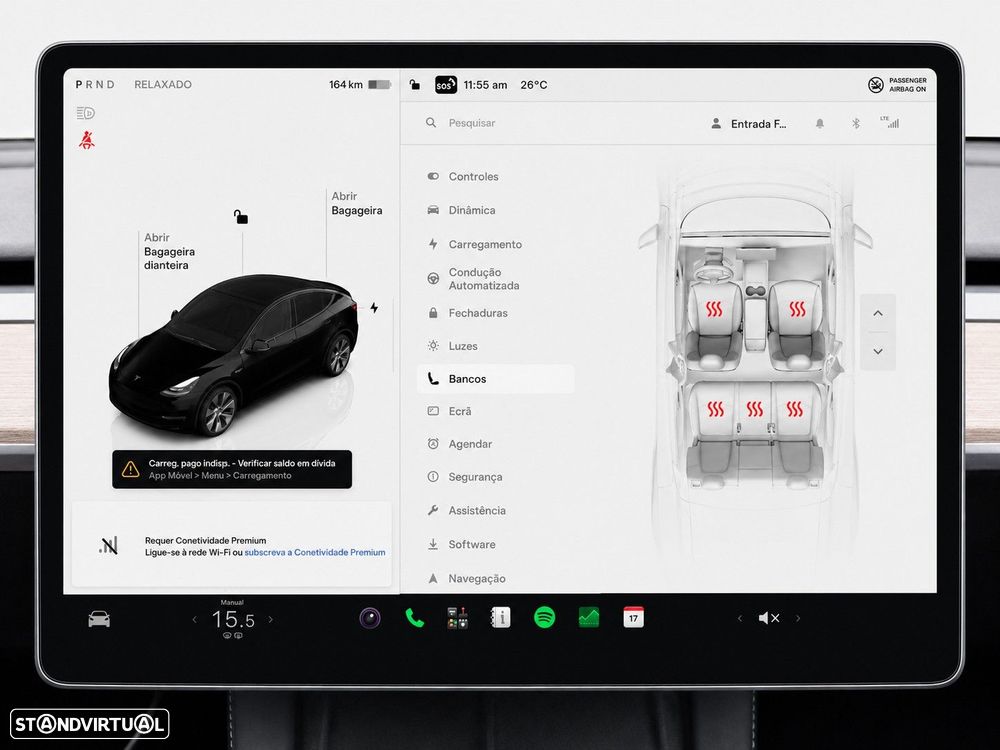Viewport: 1000px width, 750px height.
Task: Launch the Spotify app
Action: pos(544,617)
